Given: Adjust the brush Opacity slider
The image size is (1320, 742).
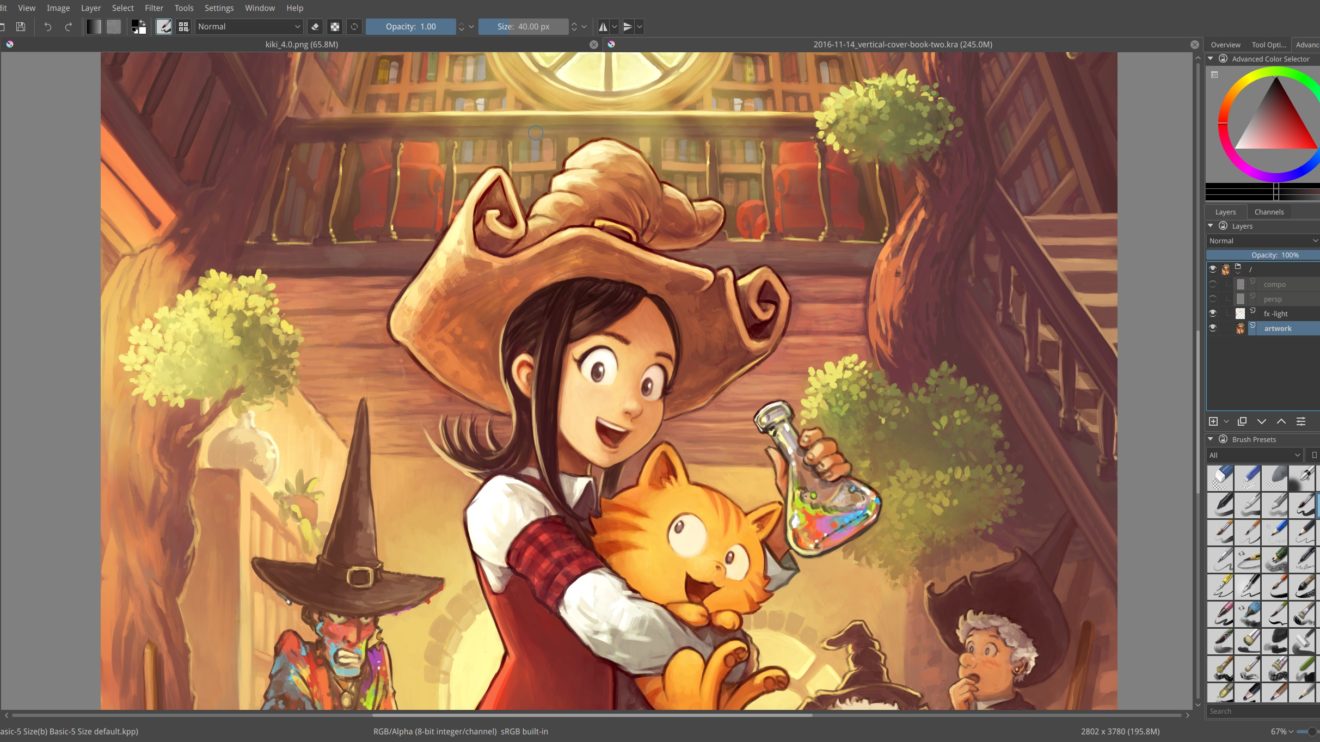Looking at the screenshot, I should tap(411, 27).
